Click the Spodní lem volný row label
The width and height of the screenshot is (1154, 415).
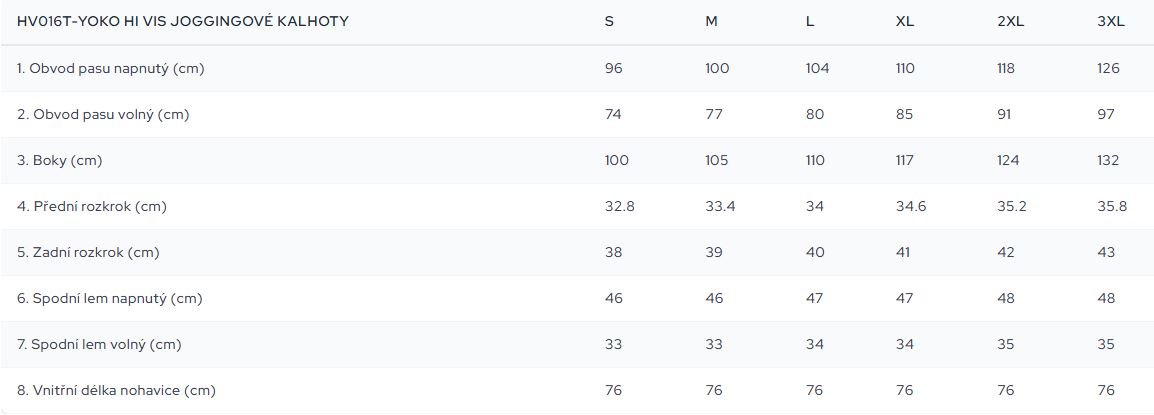pos(99,344)
